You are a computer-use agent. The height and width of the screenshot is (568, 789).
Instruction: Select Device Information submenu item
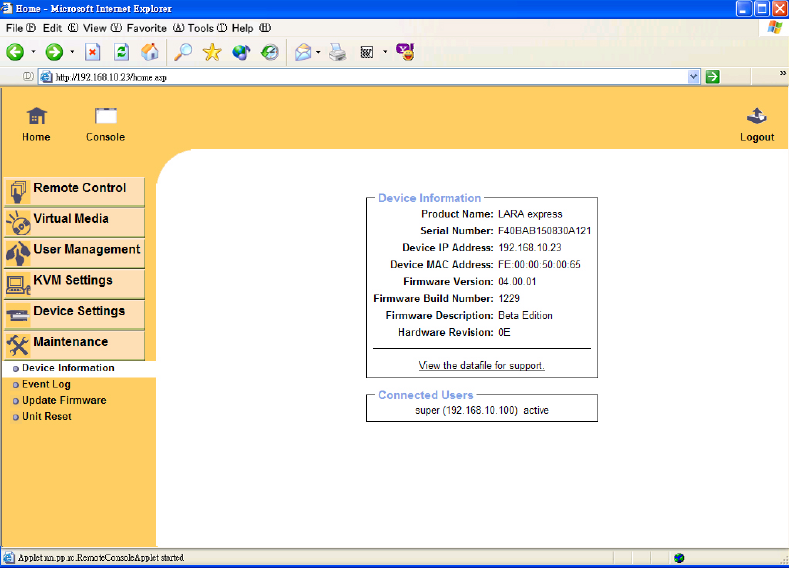tap(68, 368)
